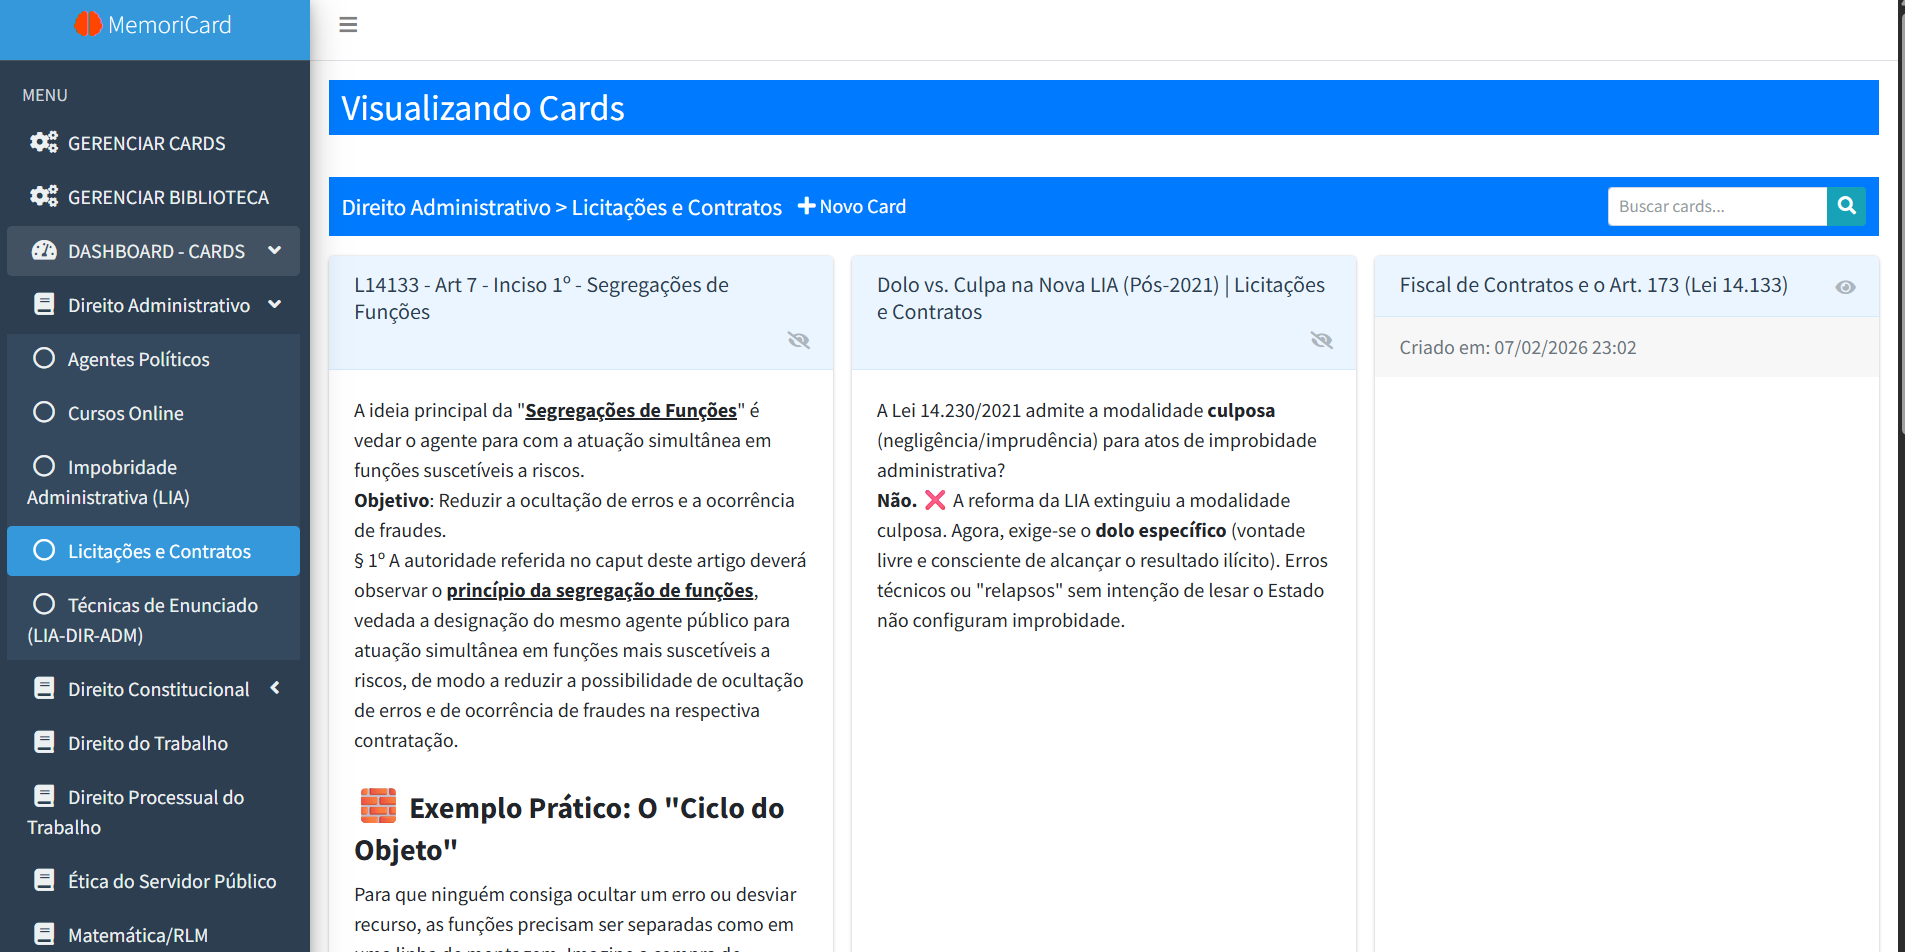Click the dashboard gauge icon
The width and height of the screenshot is (1905, 952).
(x=44, y=251)
